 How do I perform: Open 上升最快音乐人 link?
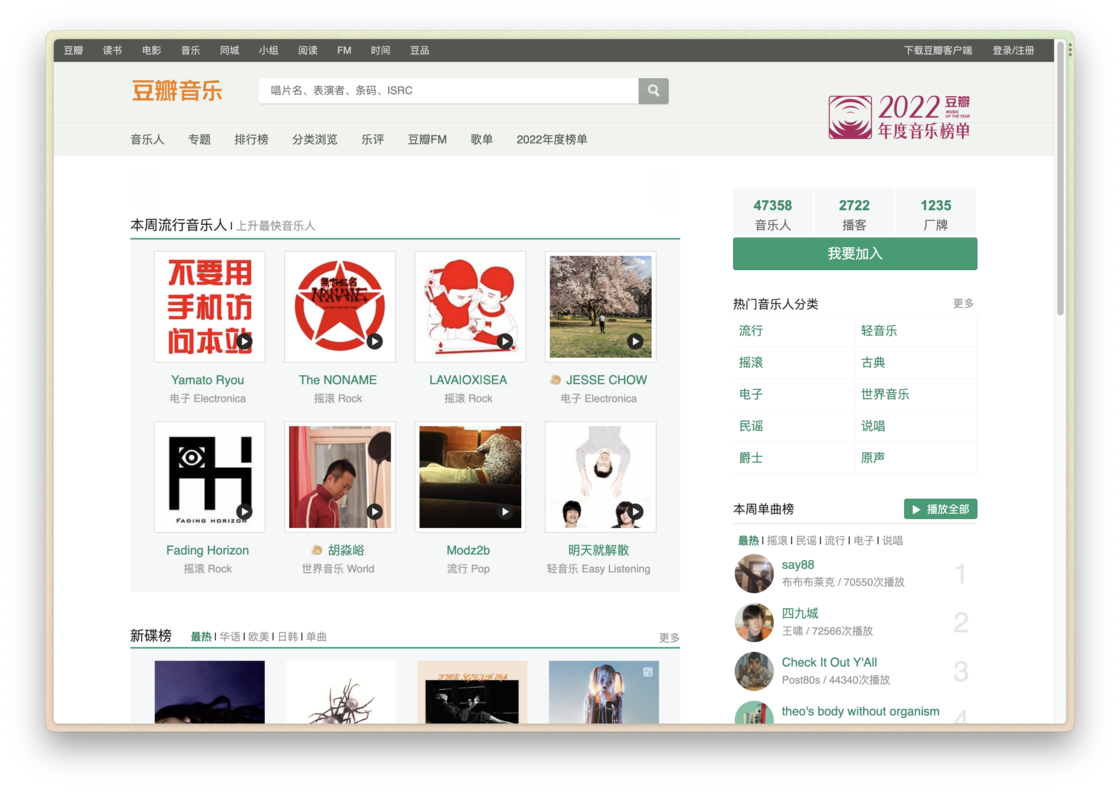click(276, 226)
